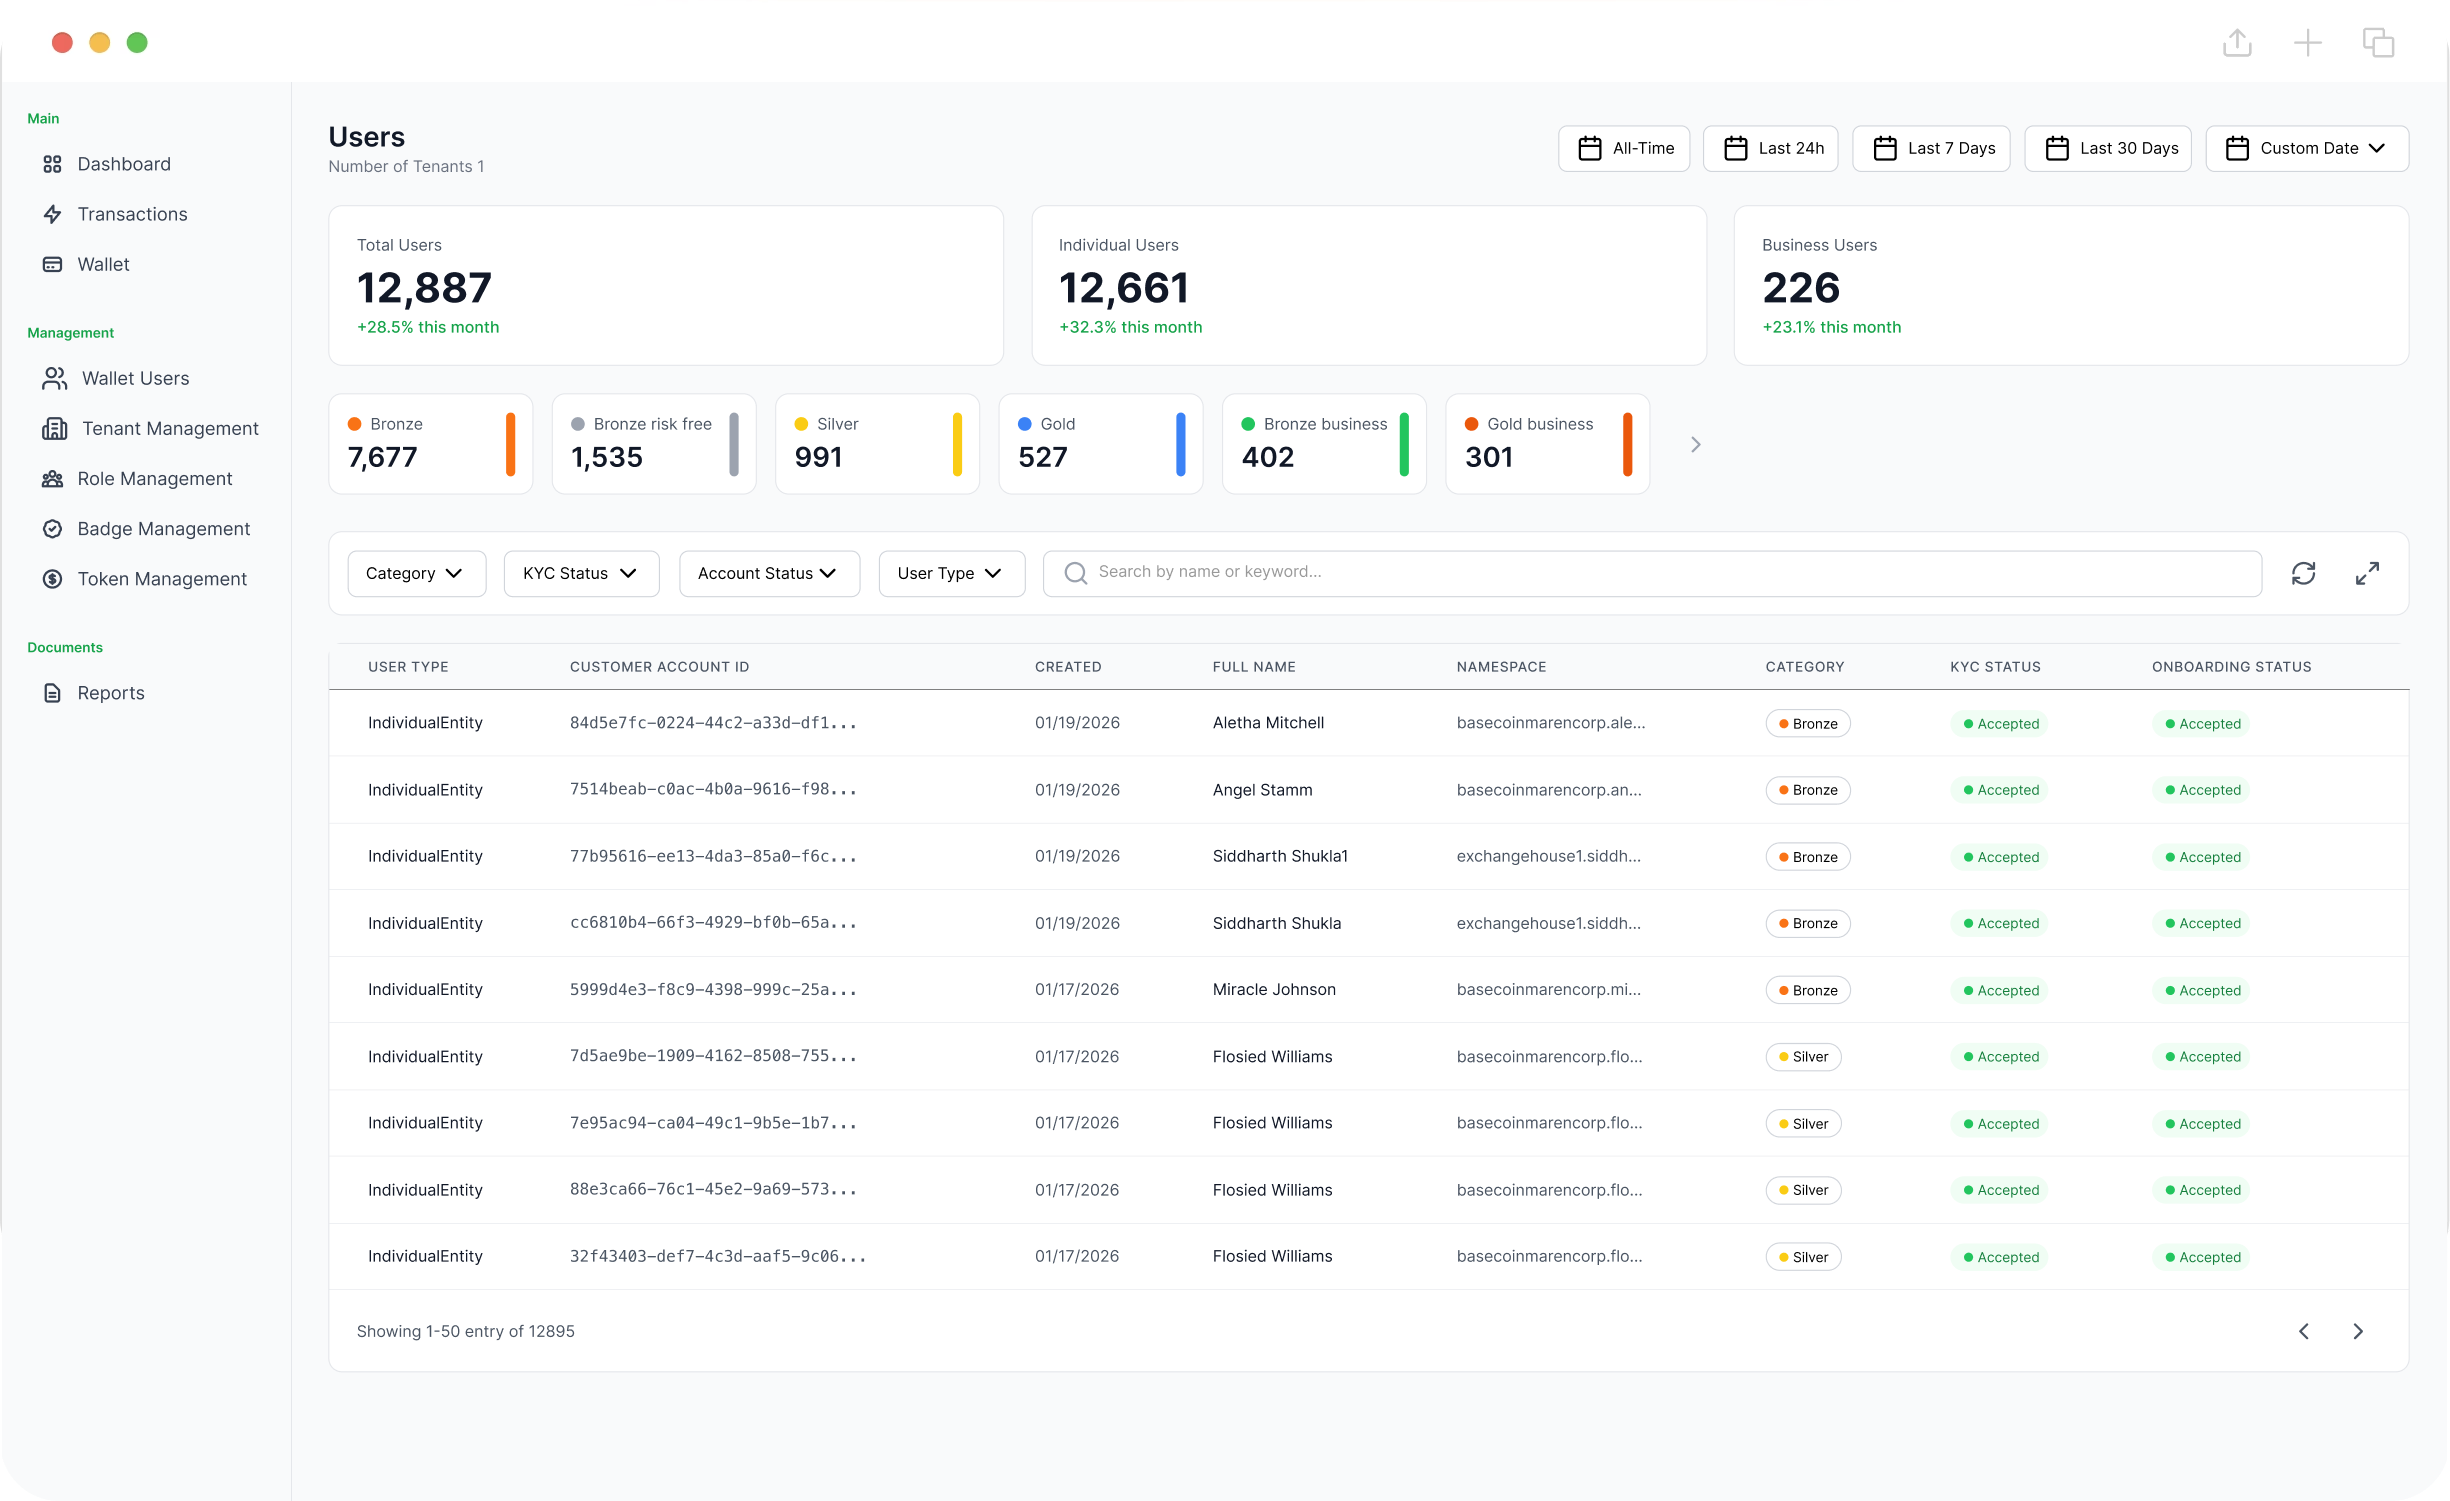
Task: Open the Category filter dropdown
Action: point(416,573)
